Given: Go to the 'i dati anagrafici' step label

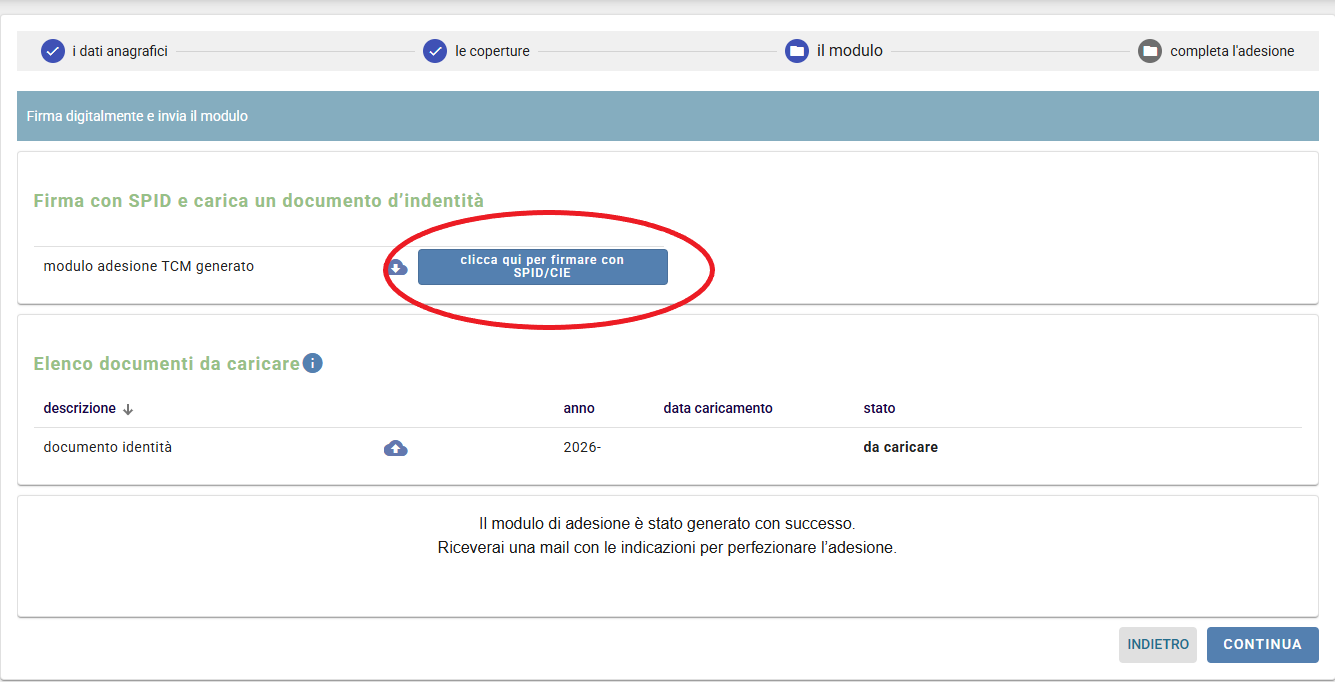Looking at the screenshot, I should [120, 51].
